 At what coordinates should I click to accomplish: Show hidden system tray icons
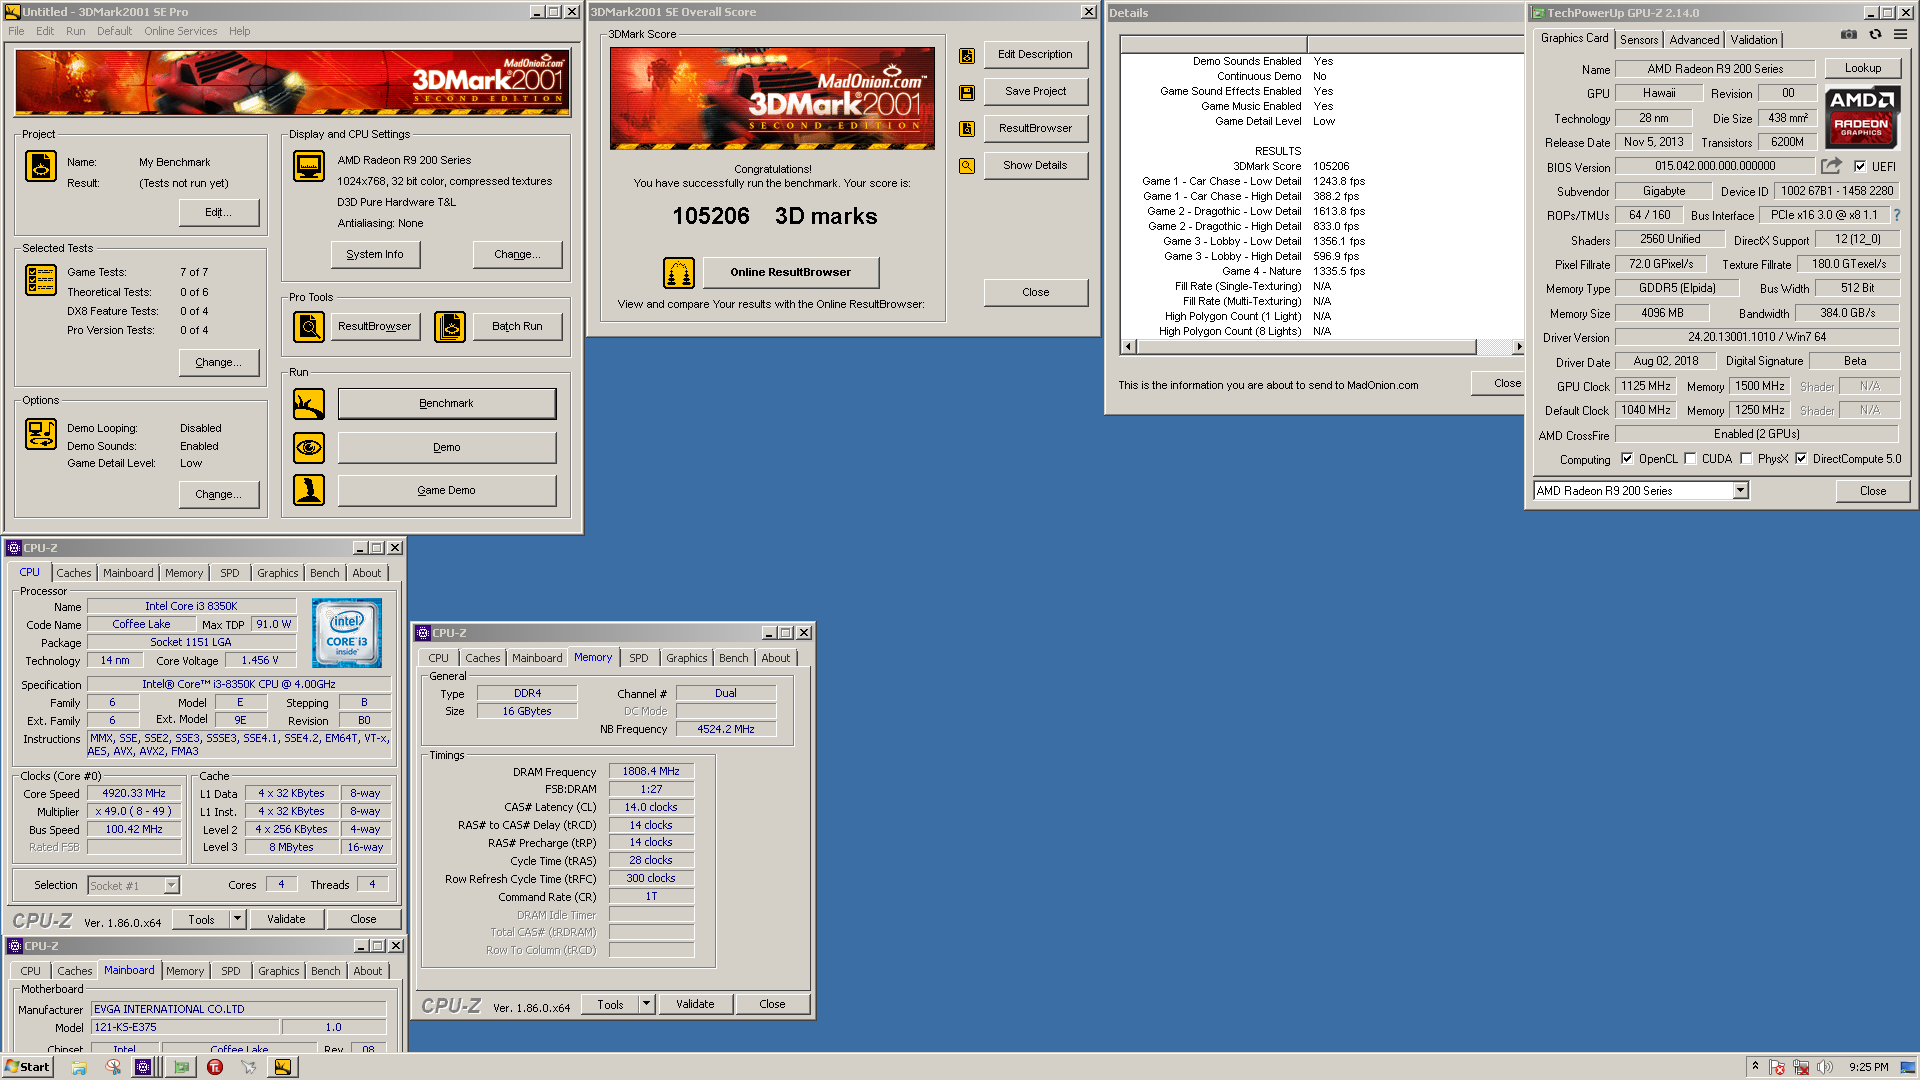[1755, 1067]
